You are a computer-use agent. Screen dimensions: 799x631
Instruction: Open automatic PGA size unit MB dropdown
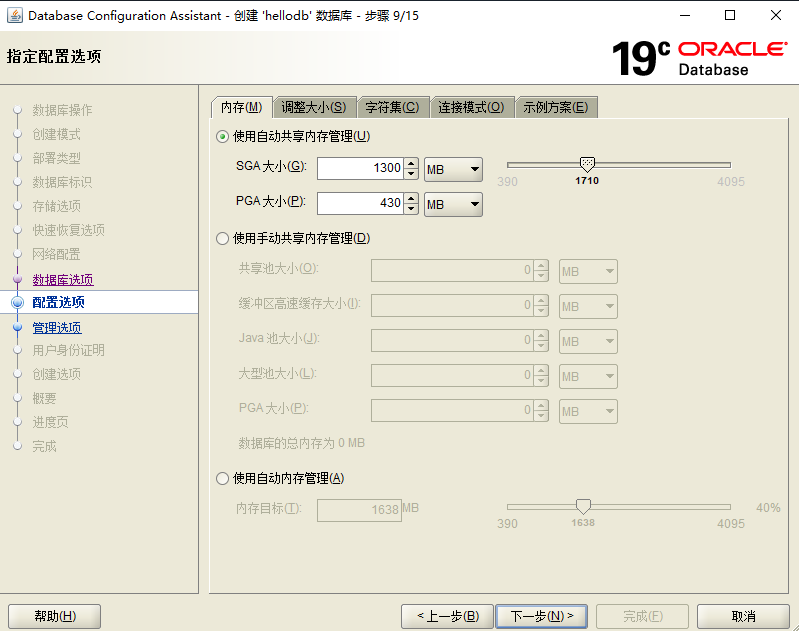click(x=453, y=204)
